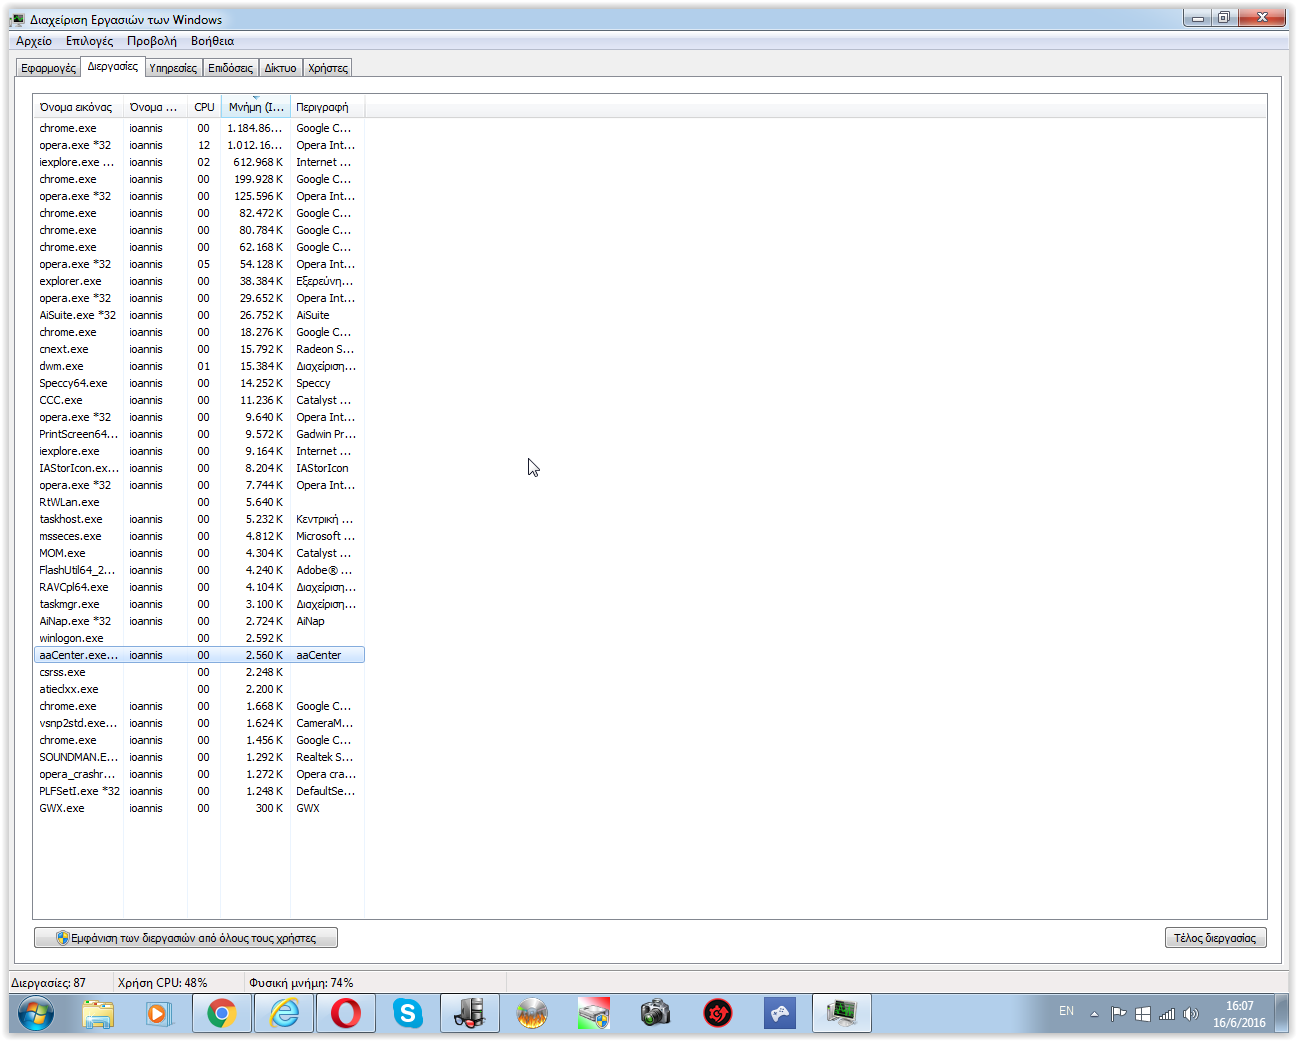Select the taskmgr.exe process
This screenshot has width=1297, height=1041.
(x=199, y=604)
